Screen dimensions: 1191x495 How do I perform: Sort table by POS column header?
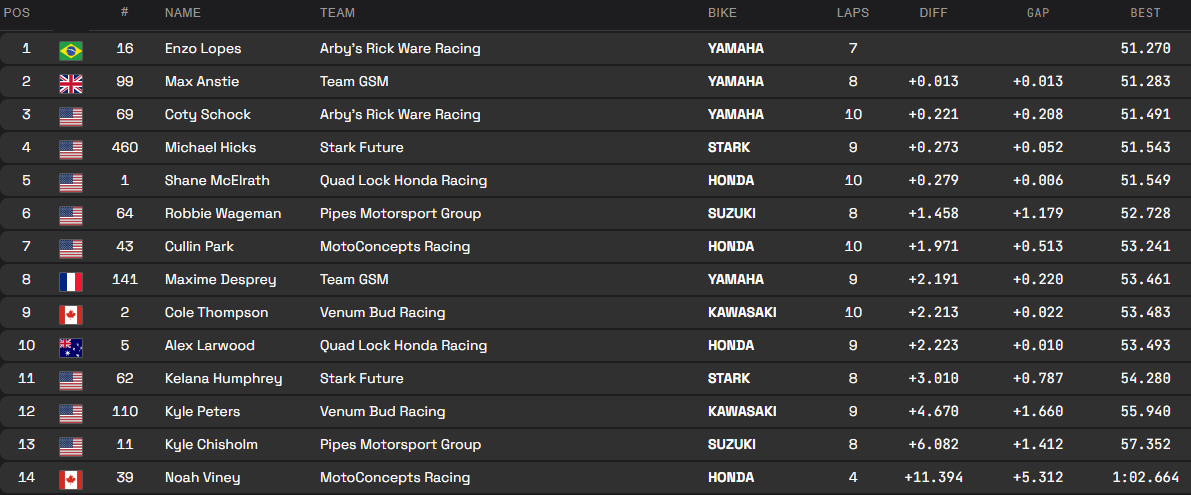pos(16,13)
